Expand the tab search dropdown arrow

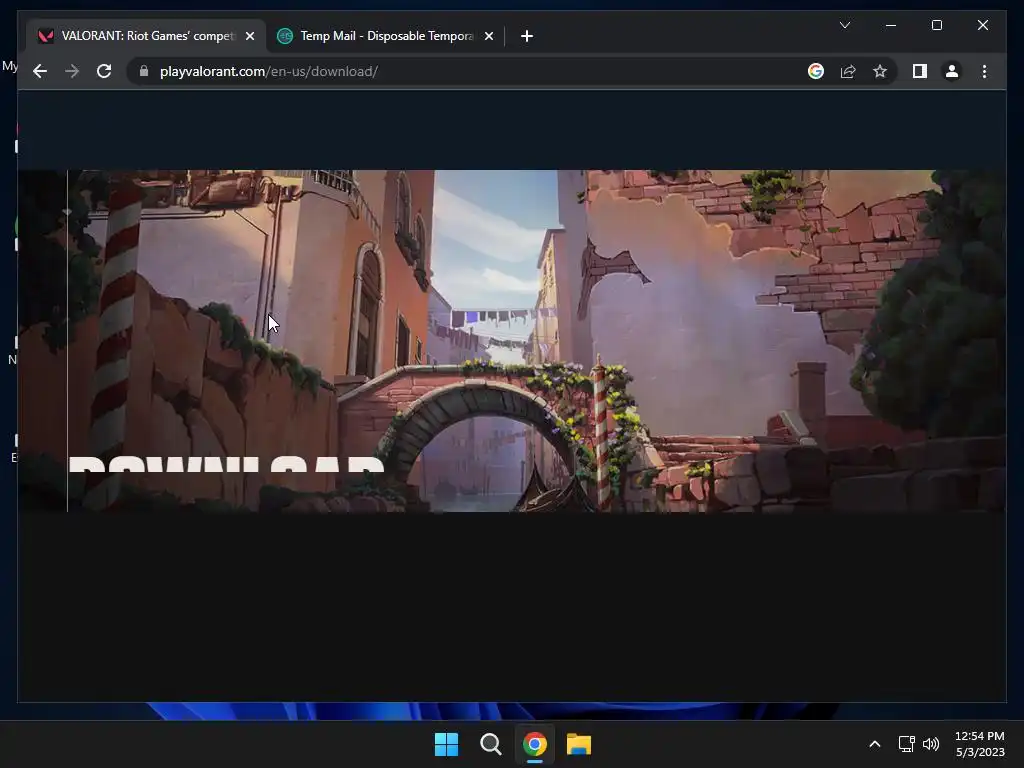pyautogui.click(x=844, y=25)
